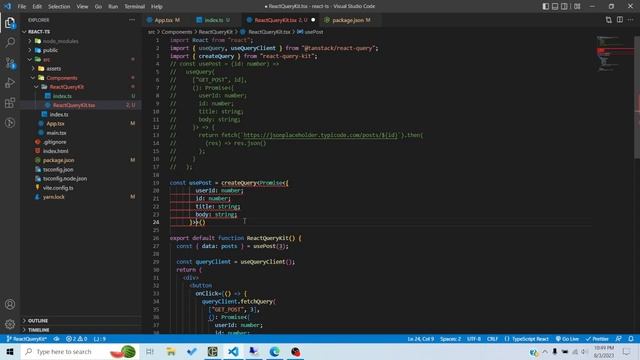Open the Edit menu
This screenshot has height=360, width=640.
click(37, 7)
